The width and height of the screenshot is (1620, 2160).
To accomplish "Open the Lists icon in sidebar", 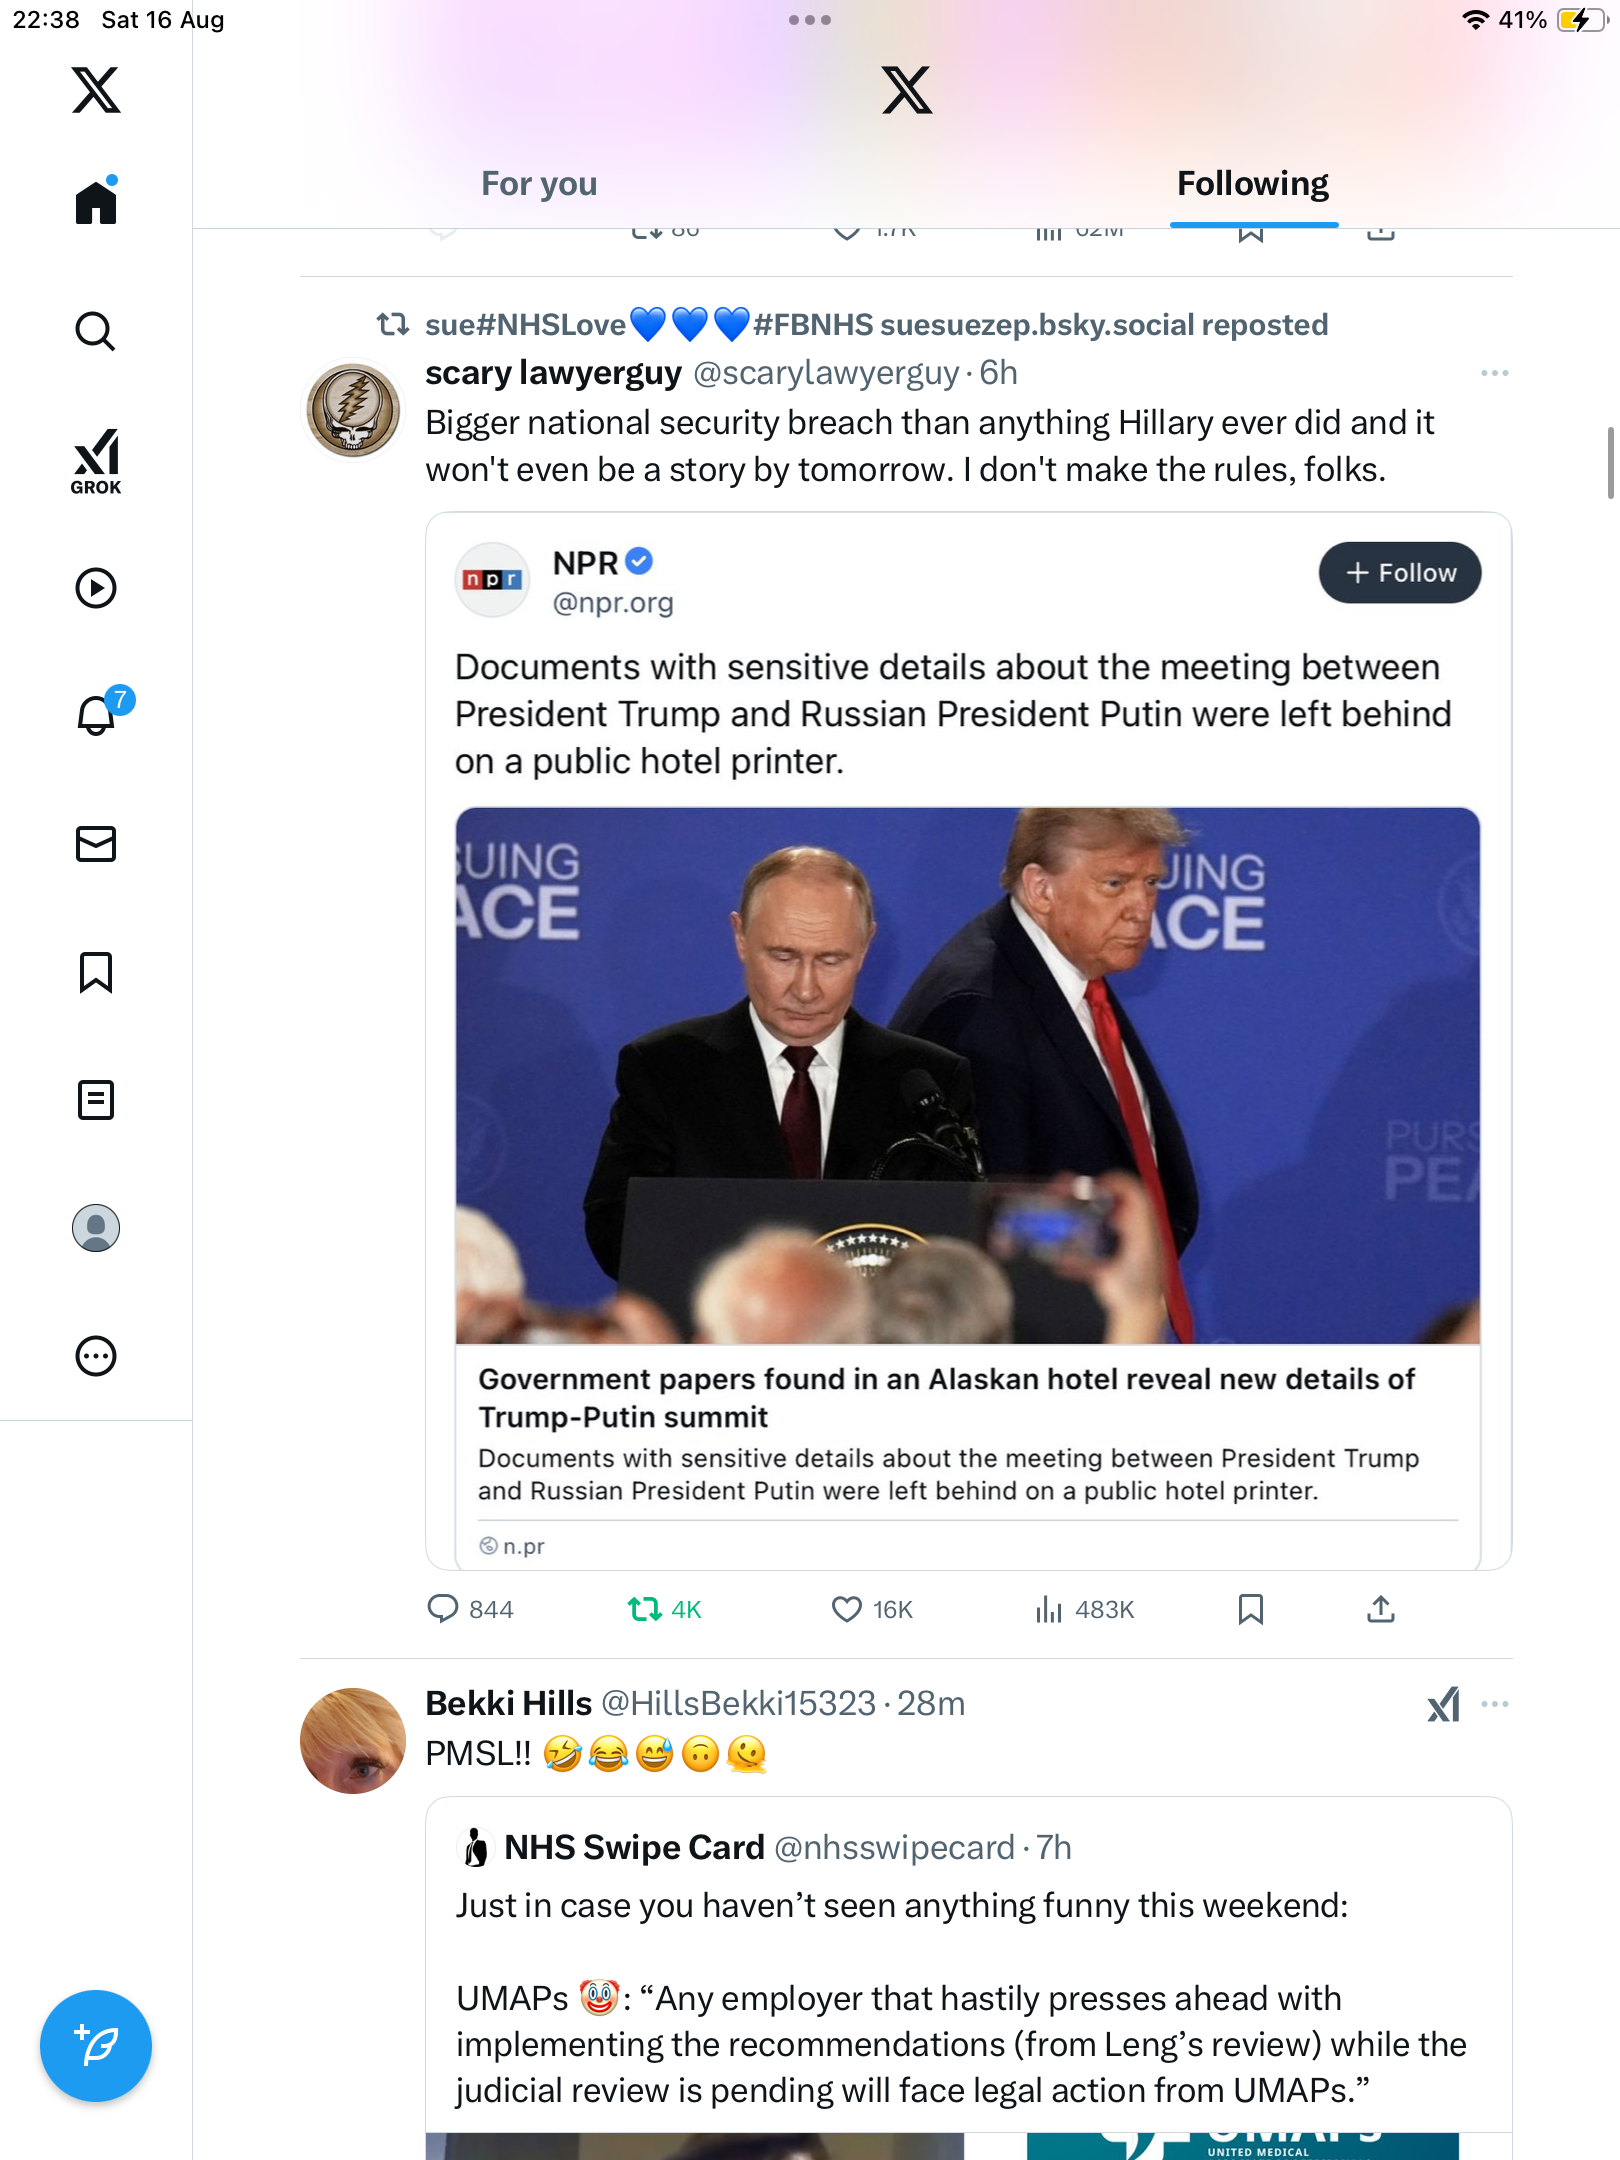I will point(96,1100).
